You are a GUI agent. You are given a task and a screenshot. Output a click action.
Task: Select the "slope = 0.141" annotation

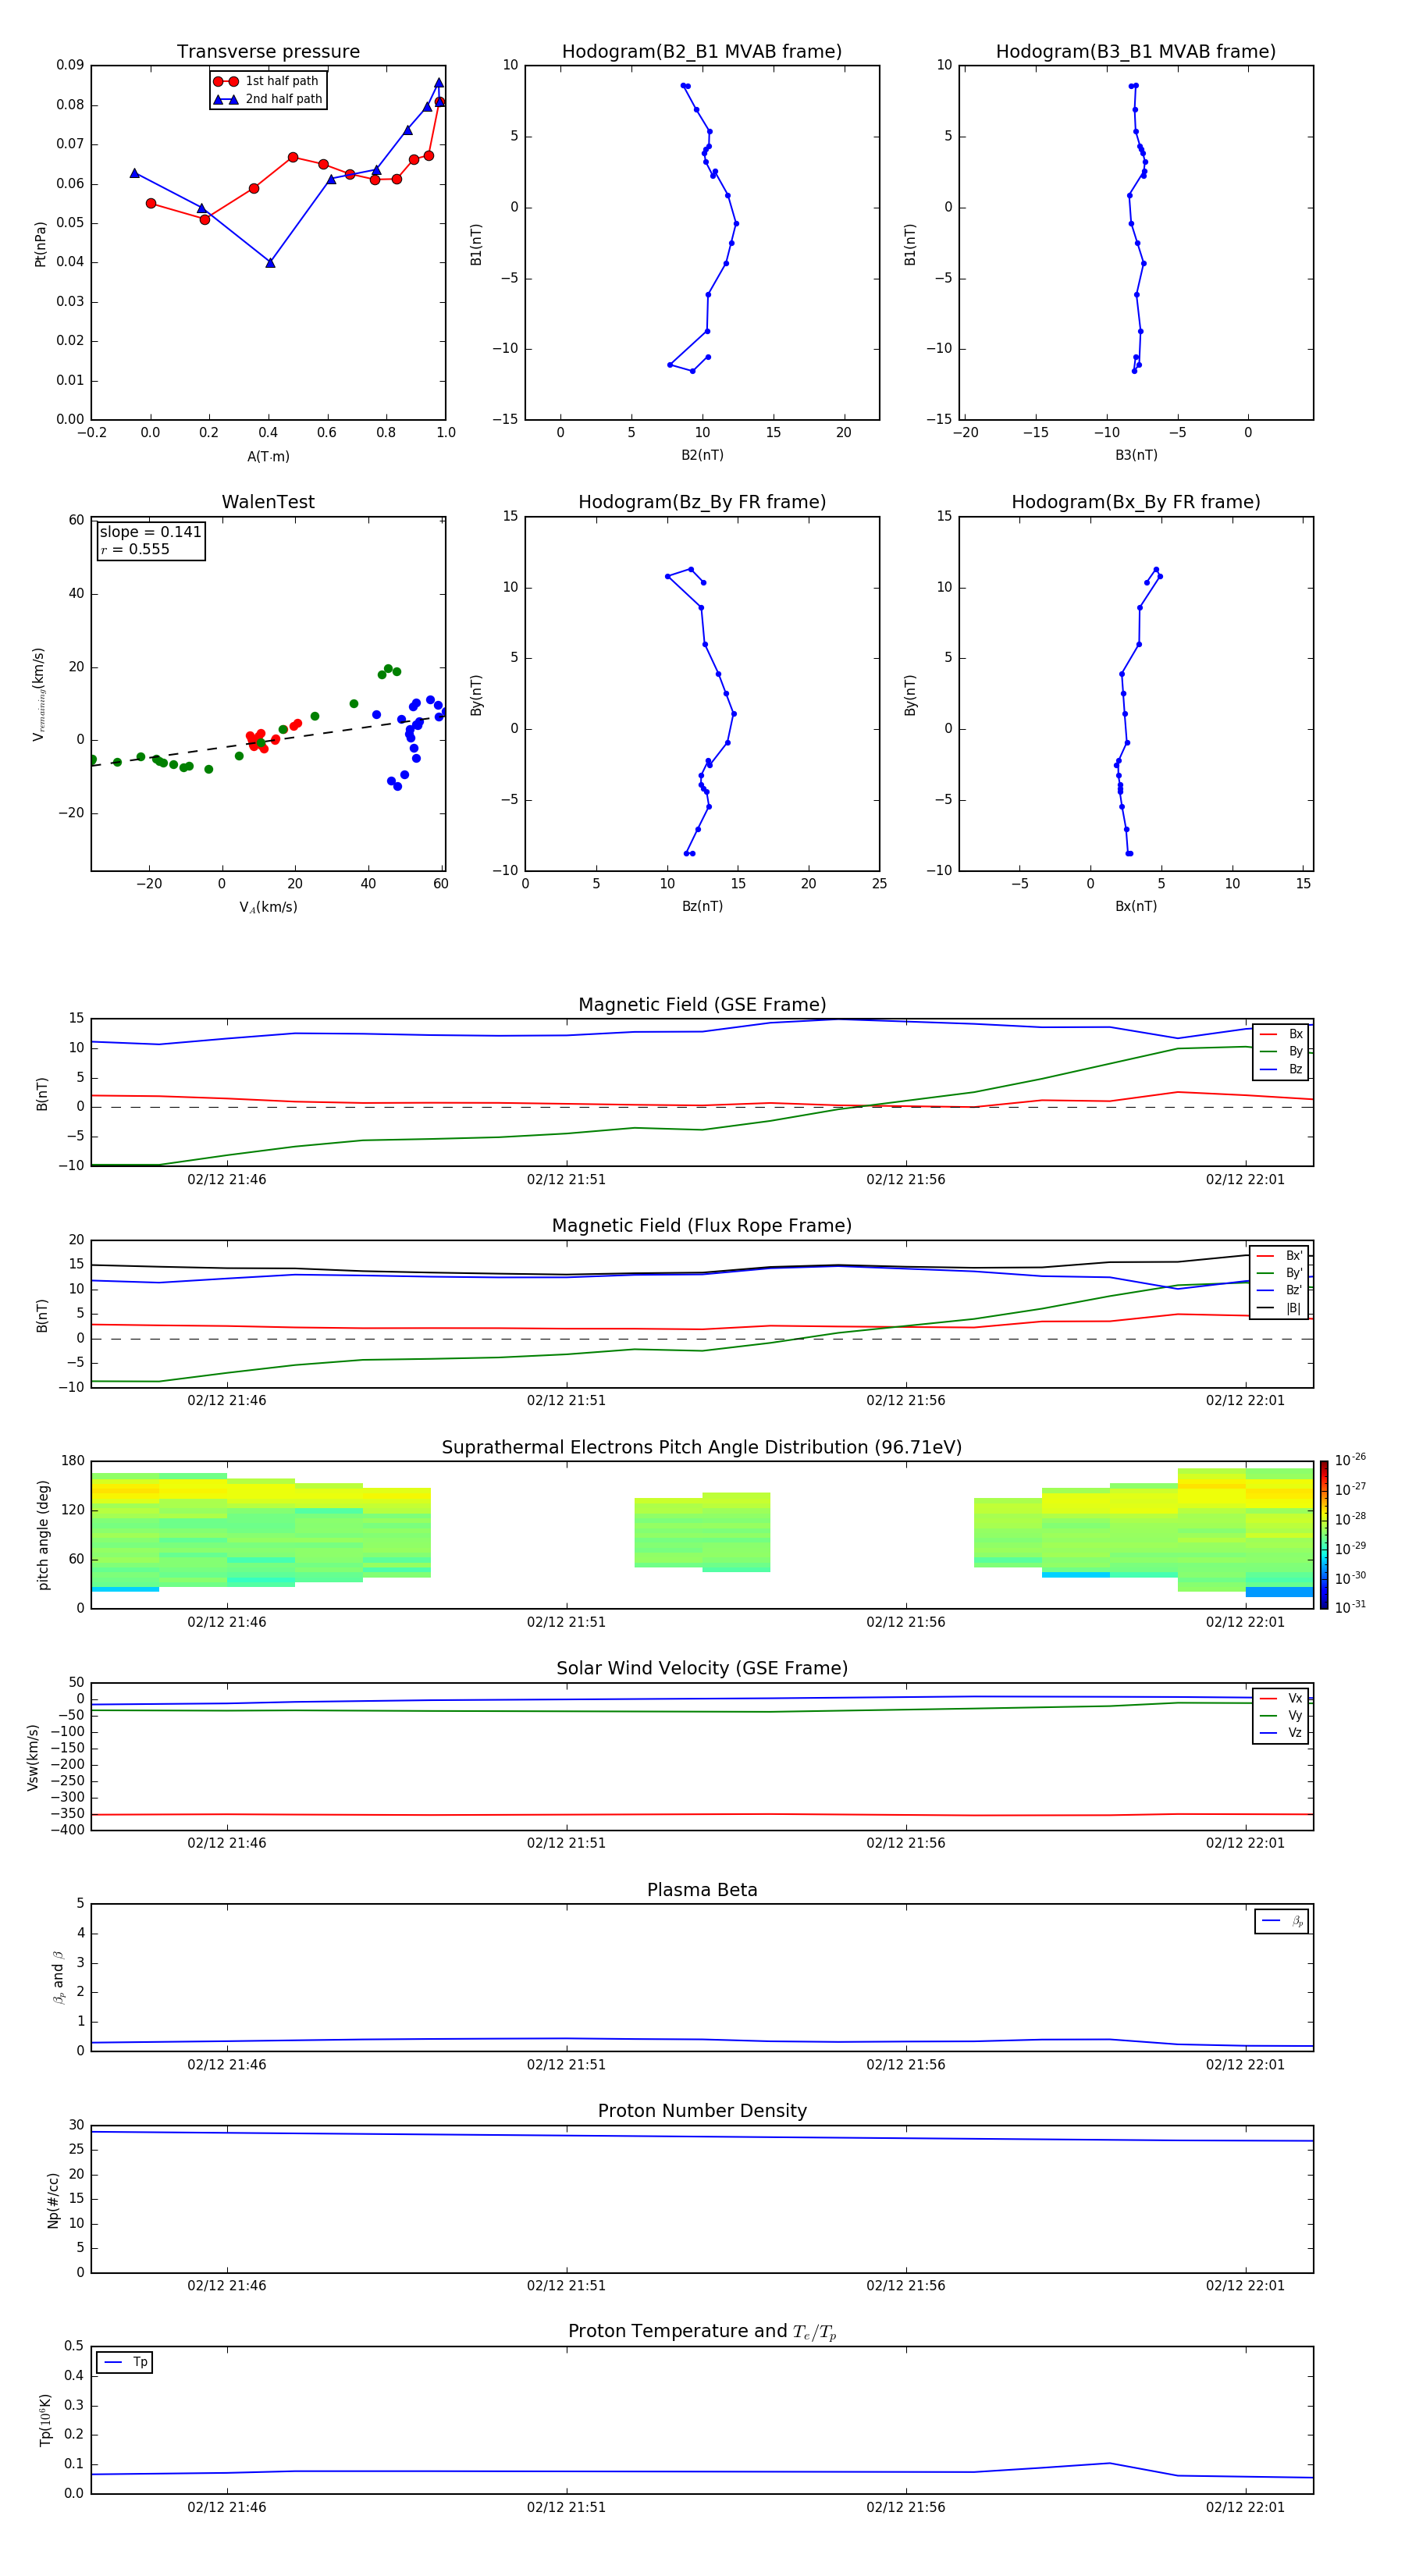pos(150,532)
